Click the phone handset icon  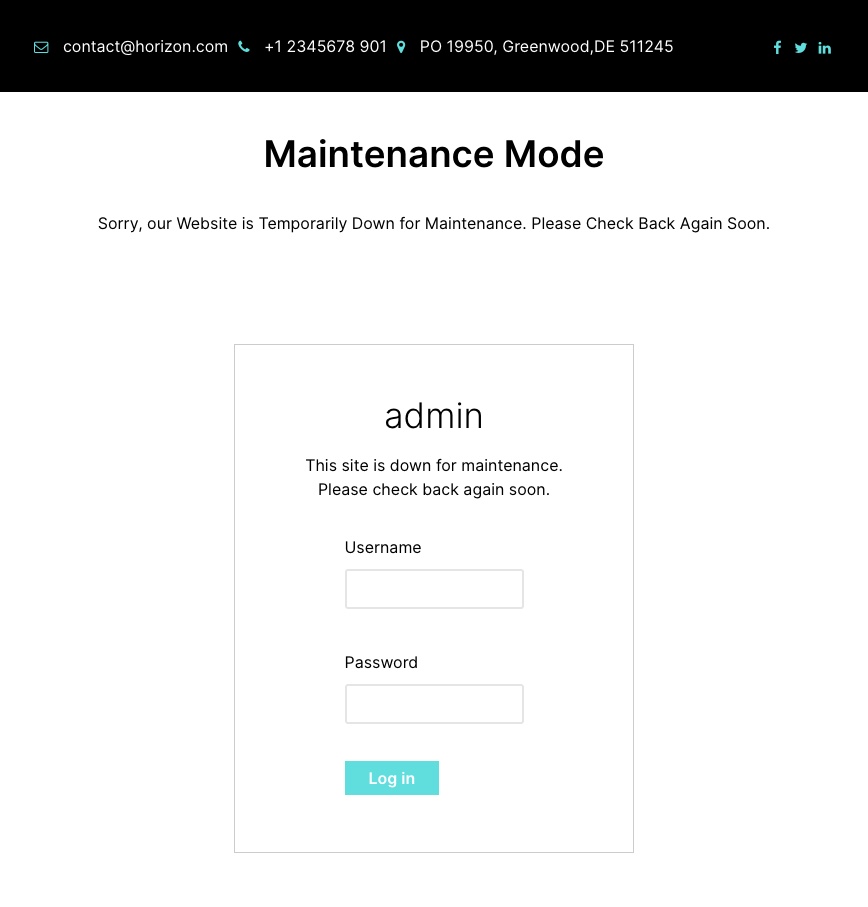244,47
